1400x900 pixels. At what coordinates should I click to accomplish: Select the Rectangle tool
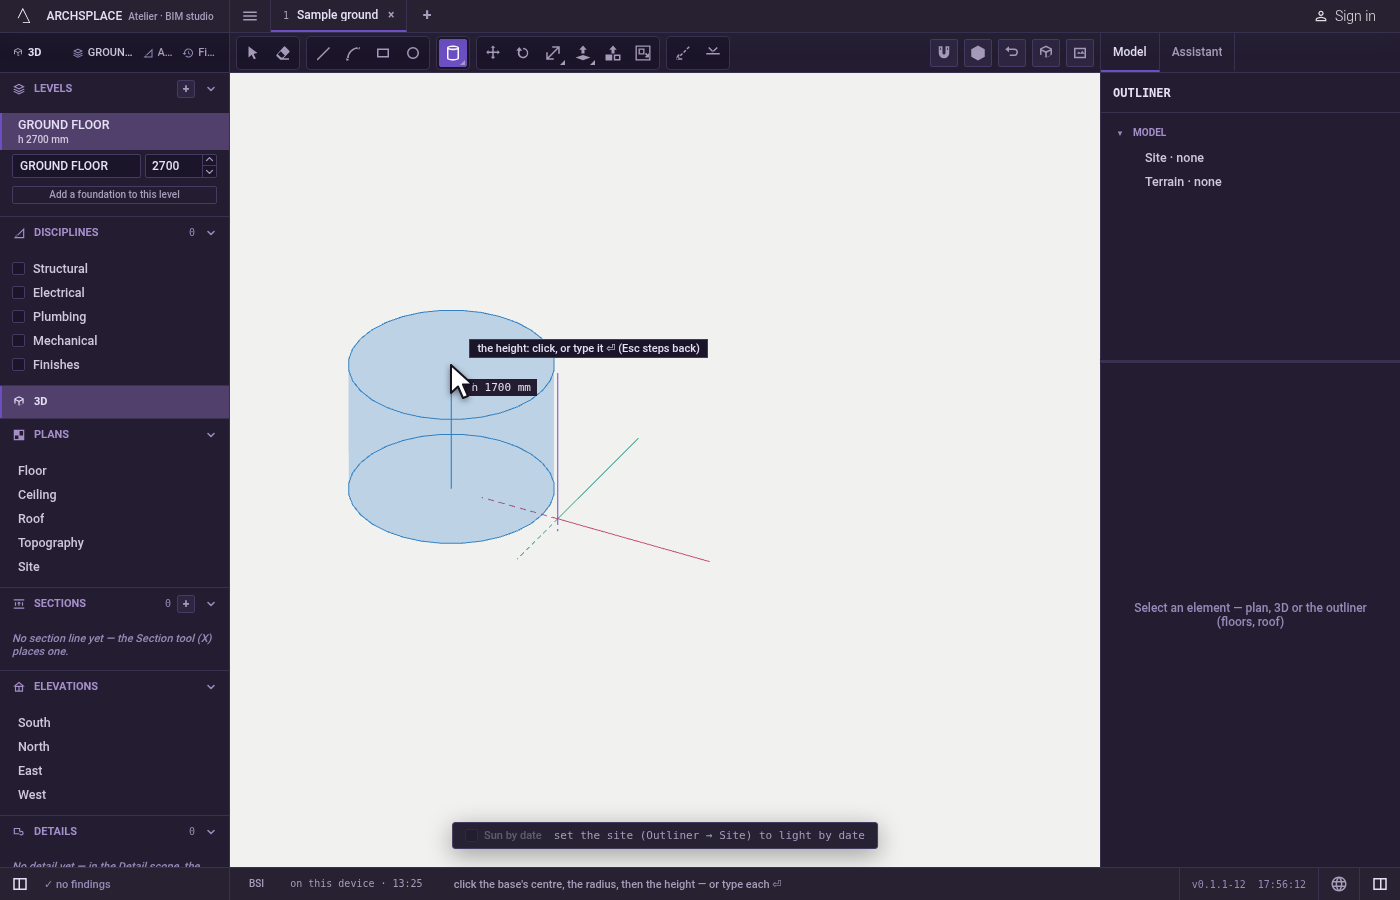pyautogui.click(x=383, y=53)
